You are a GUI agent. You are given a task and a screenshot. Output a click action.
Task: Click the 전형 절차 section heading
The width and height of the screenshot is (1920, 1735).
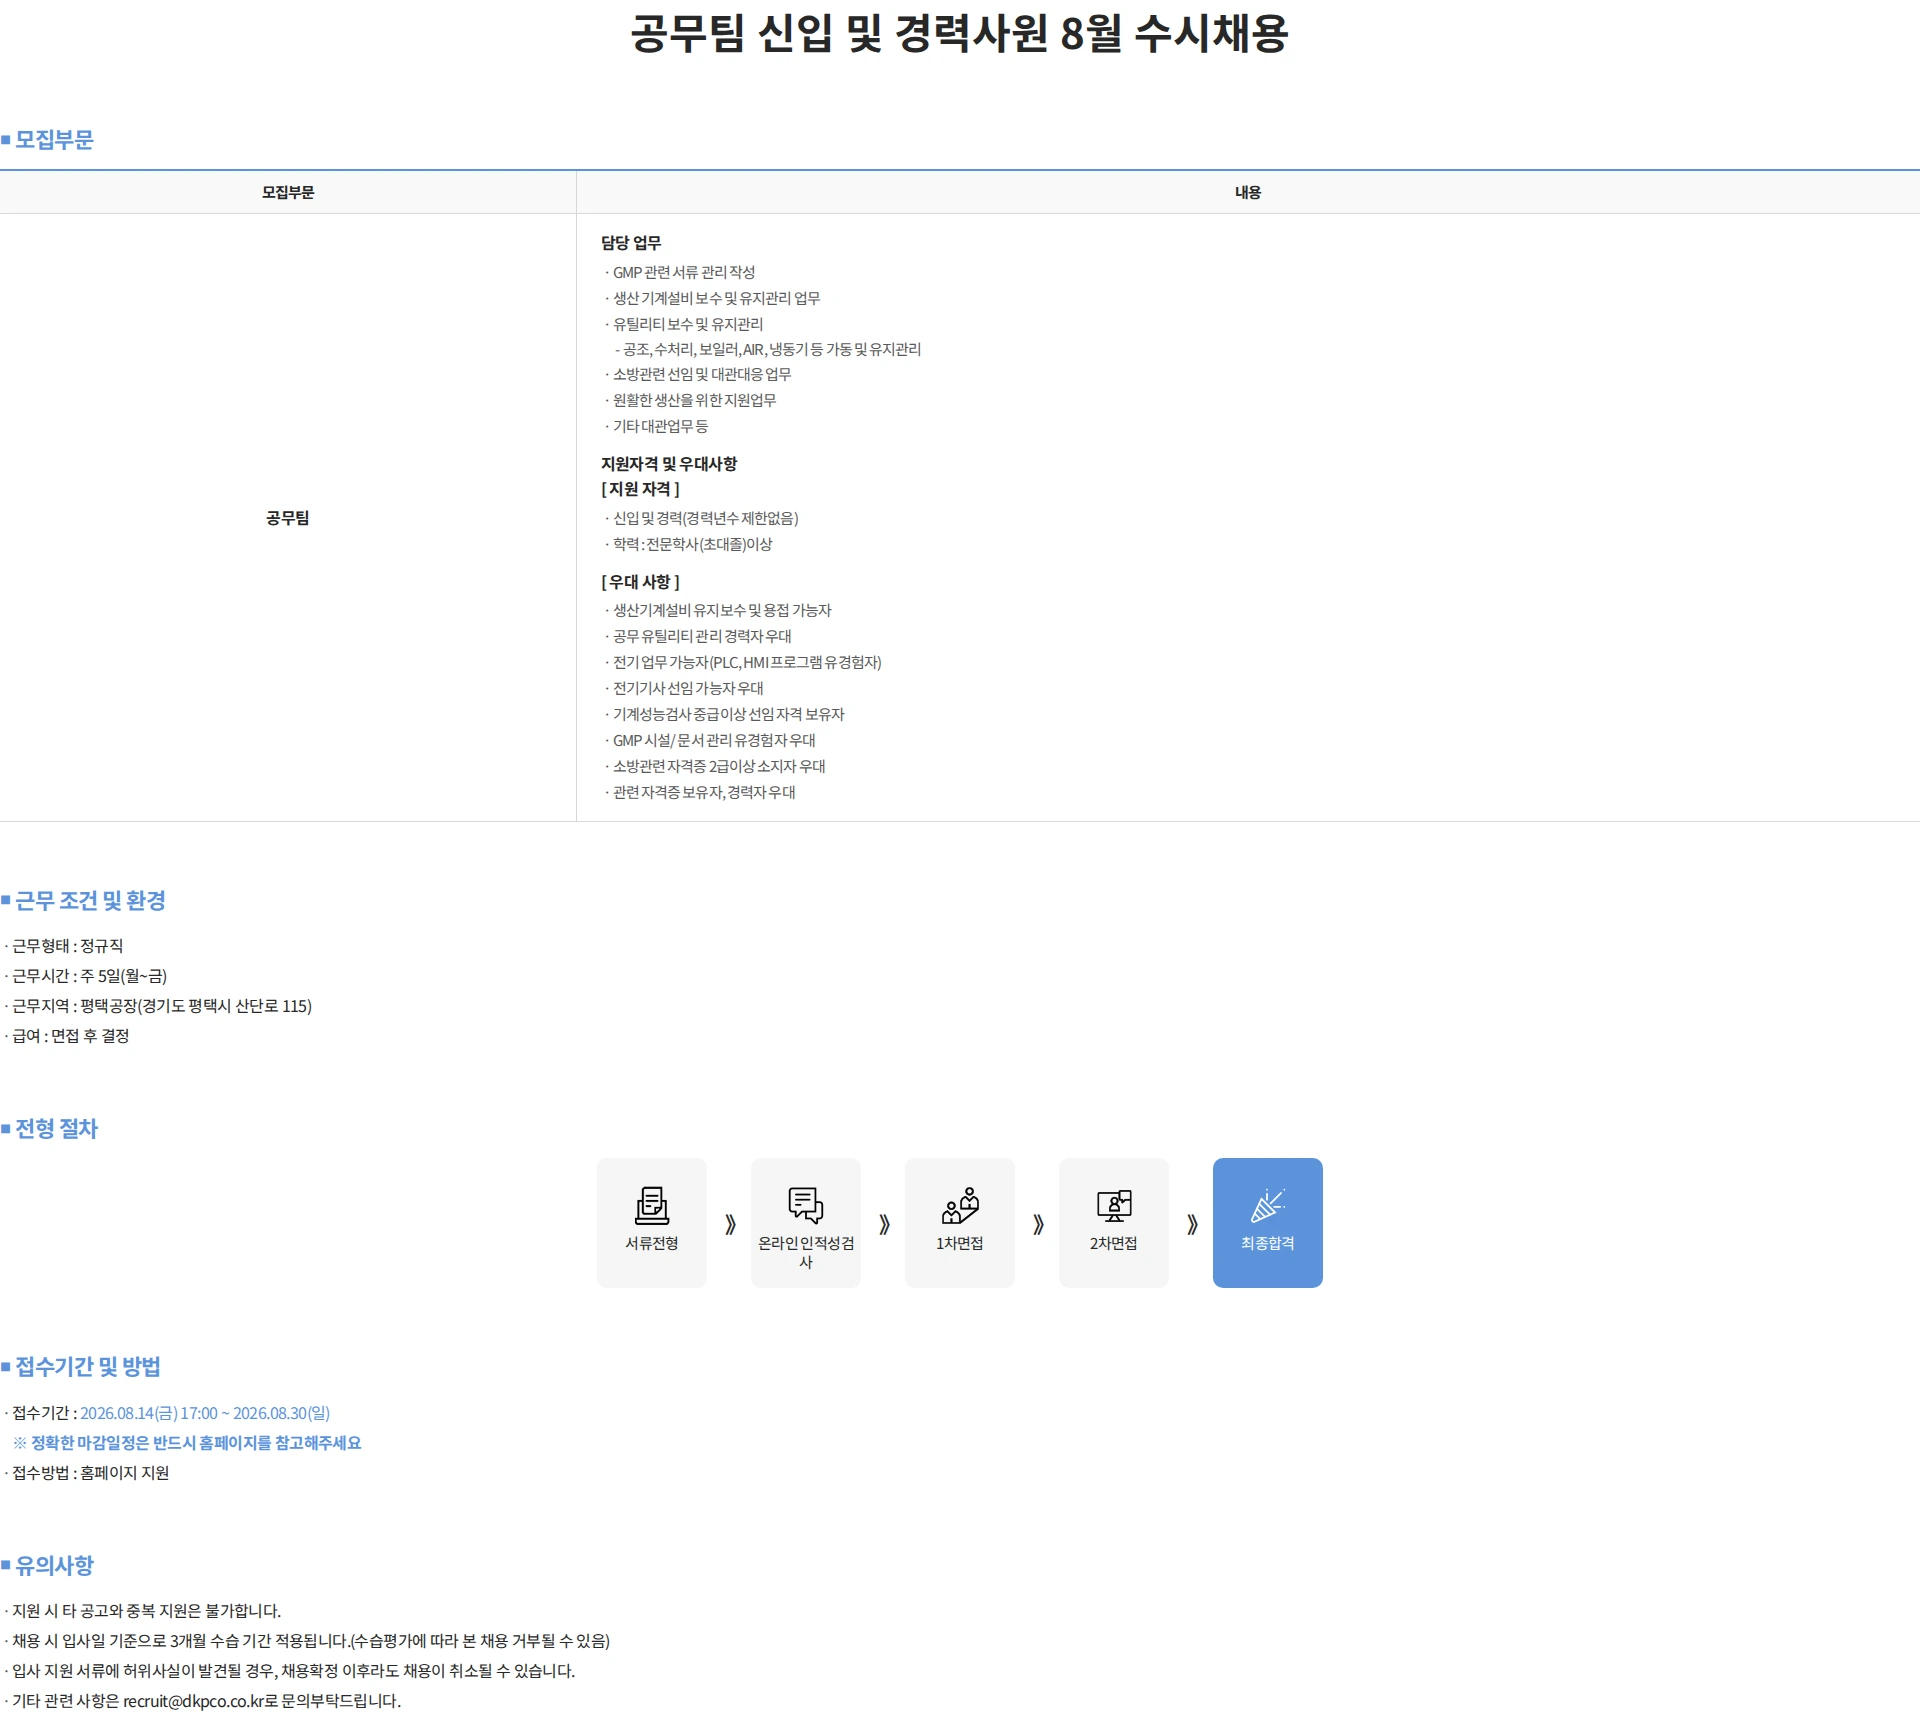pos(57,1129)
